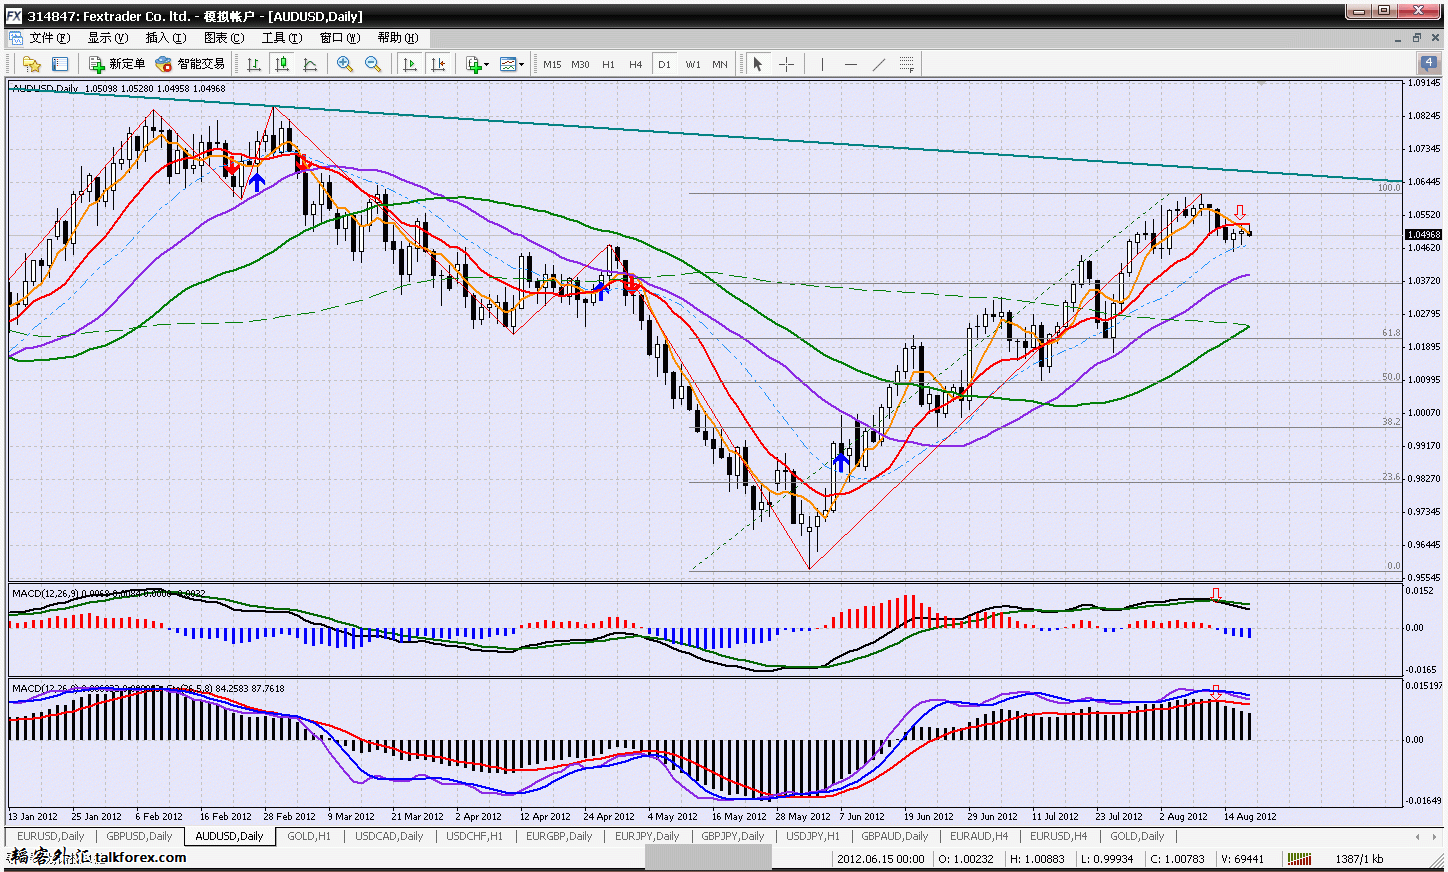
Task: Click the blue number 4 toolbar badge
Action: pos(1429,63)
